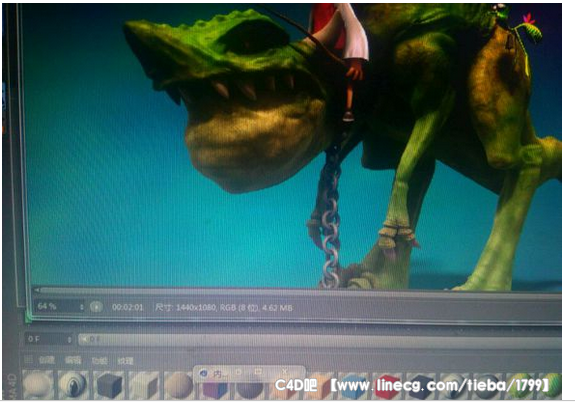
Task: Close the small 内 floating window
Action: 285,372
